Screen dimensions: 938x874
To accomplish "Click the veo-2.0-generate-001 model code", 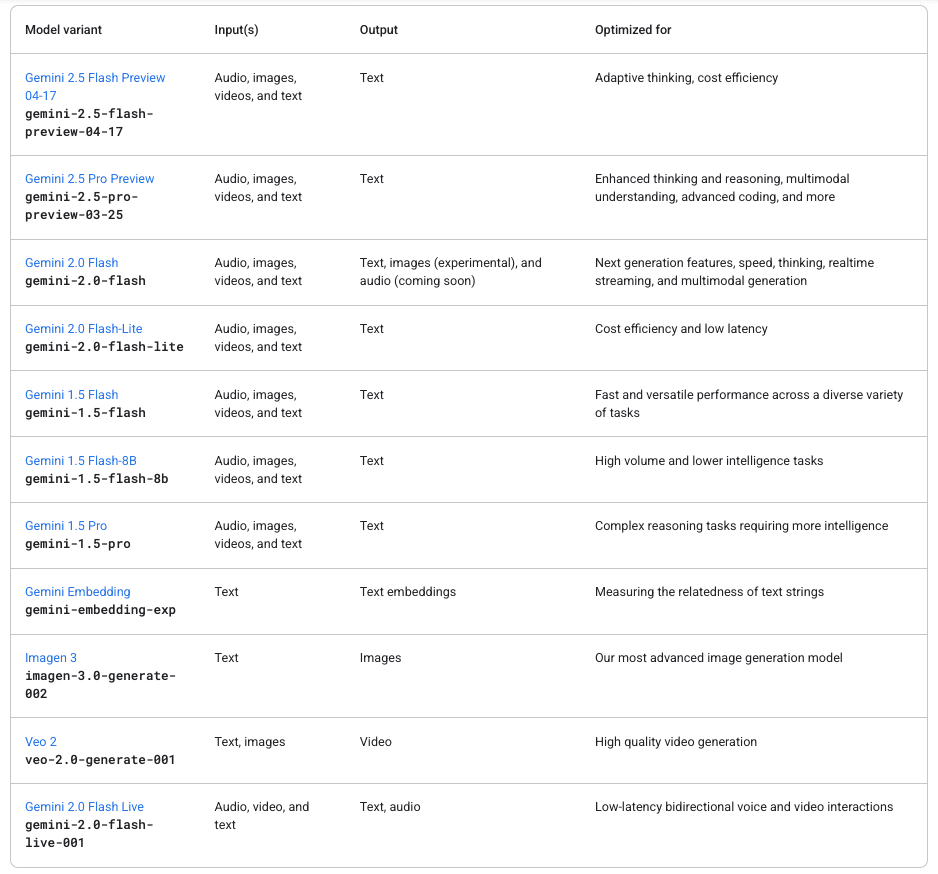I will (x=100, y=760).
